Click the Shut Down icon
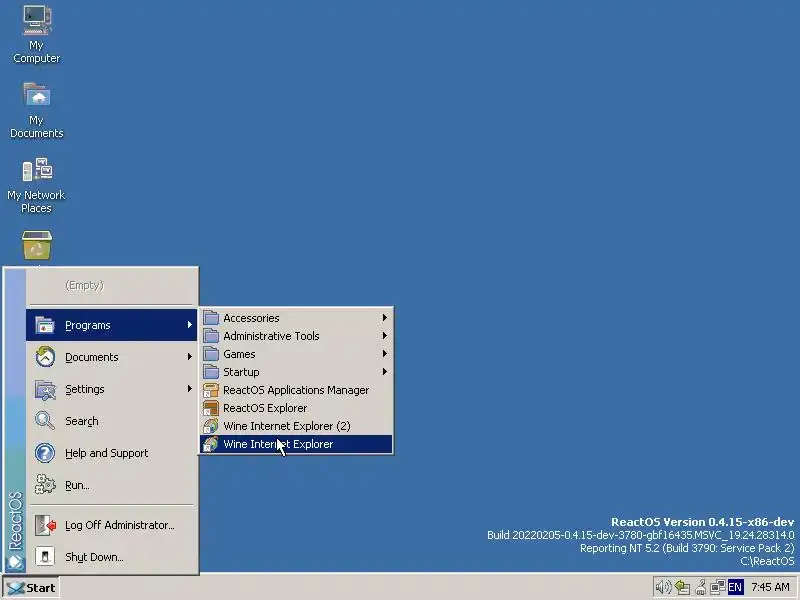The image size is (800, 600). click(x=45, y=557)
